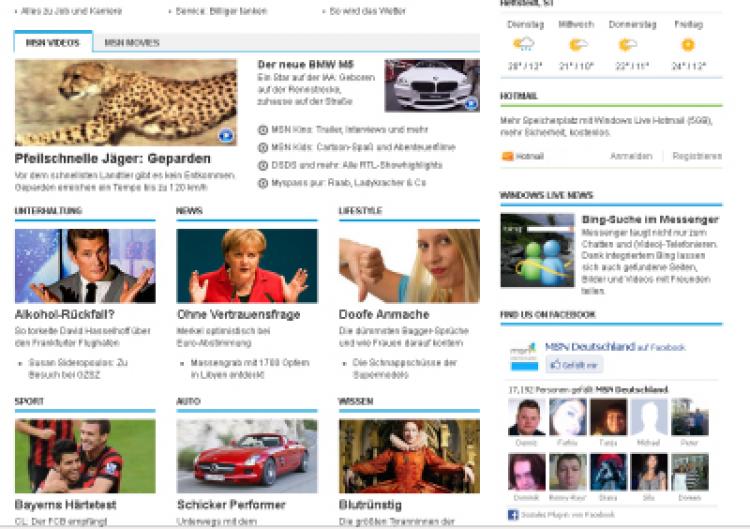Open 'Ohne Vertrauensfrage' news headline
Image resolution: width=750 pixels, height=529 pixels.
pyautogui.click(x=238, y=314)
